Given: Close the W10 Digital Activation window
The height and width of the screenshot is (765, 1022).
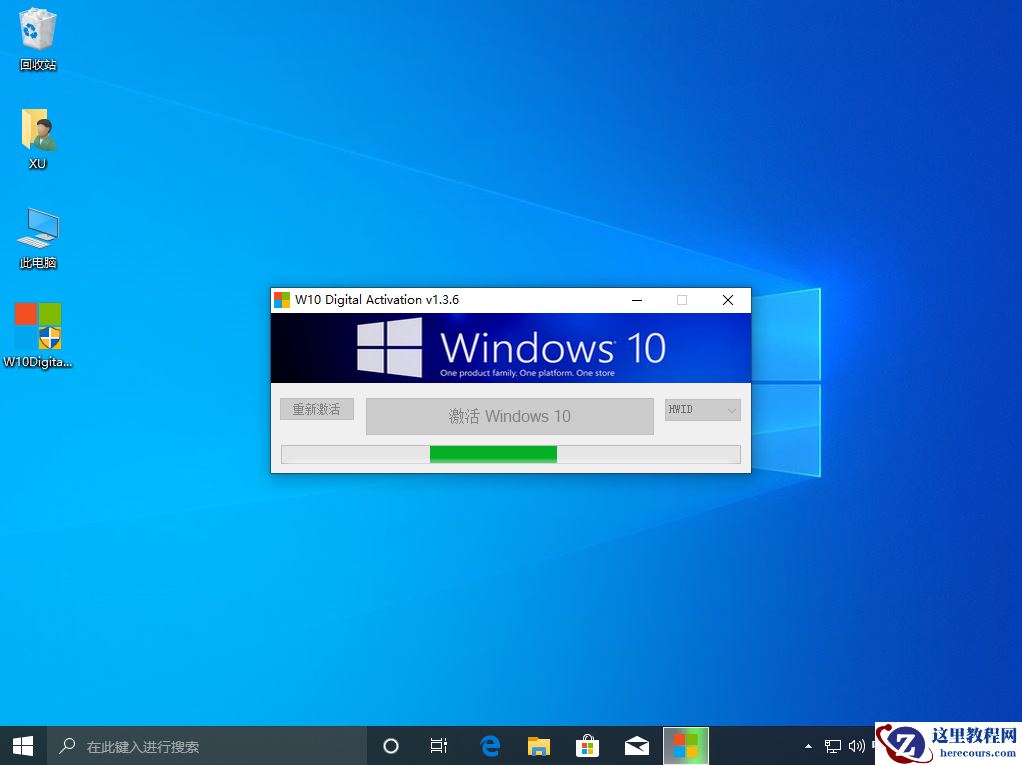Looking at the screenshot, I should coord(727,300).
